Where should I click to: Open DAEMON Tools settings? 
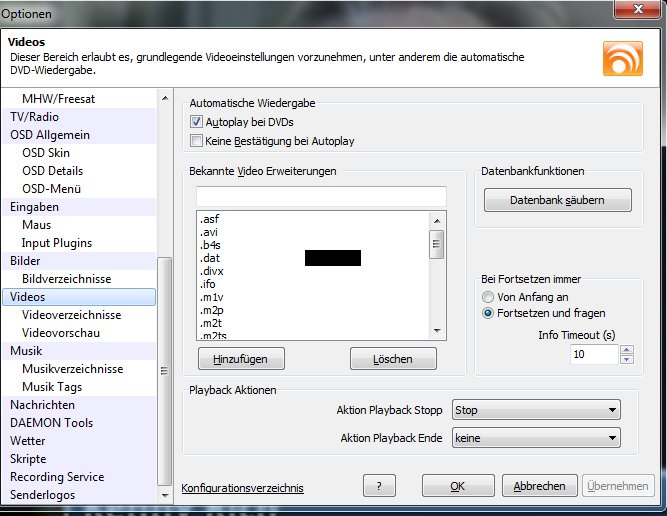(79, 423)
